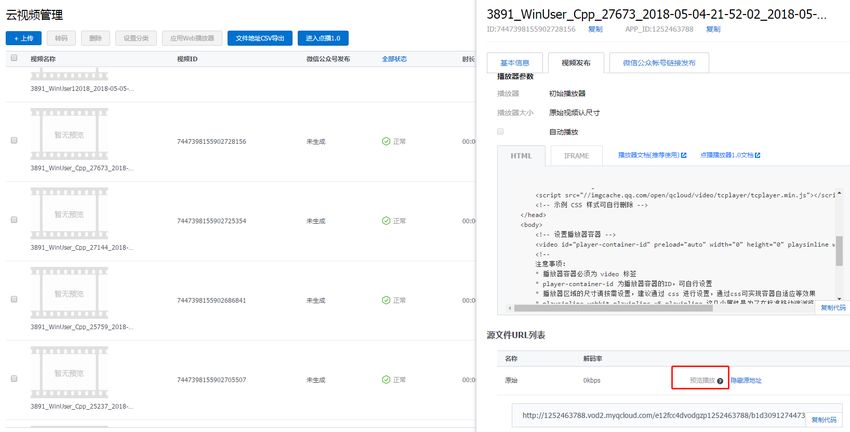Click inside the HTML embed code area
Viewport: 850px width, 432px height.
[x=670, y=244]
